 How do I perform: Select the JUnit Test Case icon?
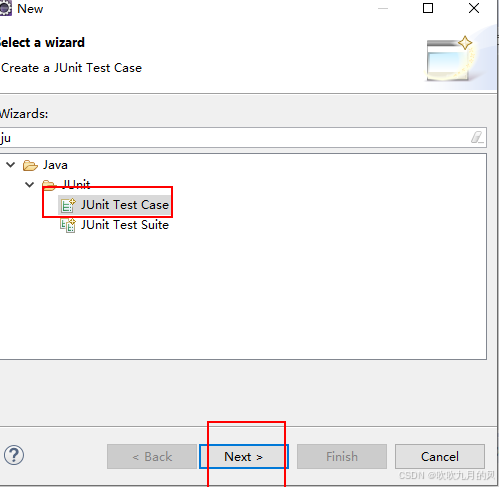point(68,205)
